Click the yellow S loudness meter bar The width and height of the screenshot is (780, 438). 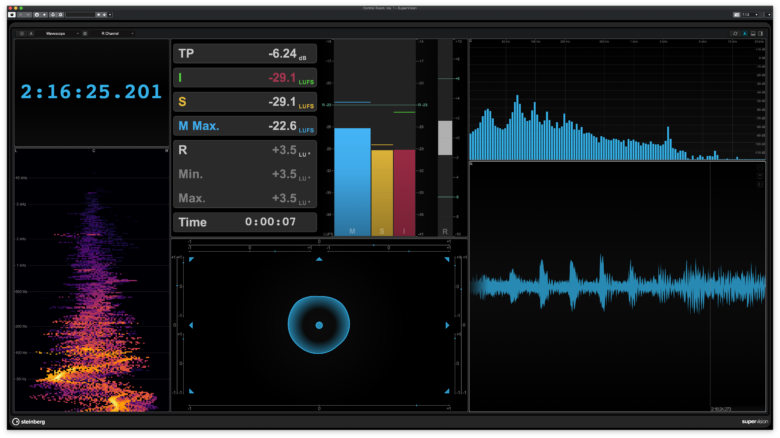tap(382, 190)
